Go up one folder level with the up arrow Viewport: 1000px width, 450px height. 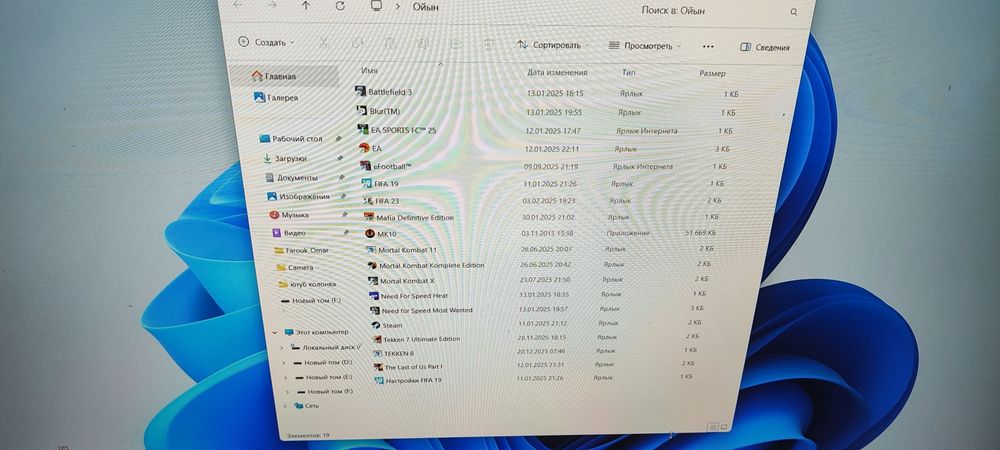tap(305, 5)
